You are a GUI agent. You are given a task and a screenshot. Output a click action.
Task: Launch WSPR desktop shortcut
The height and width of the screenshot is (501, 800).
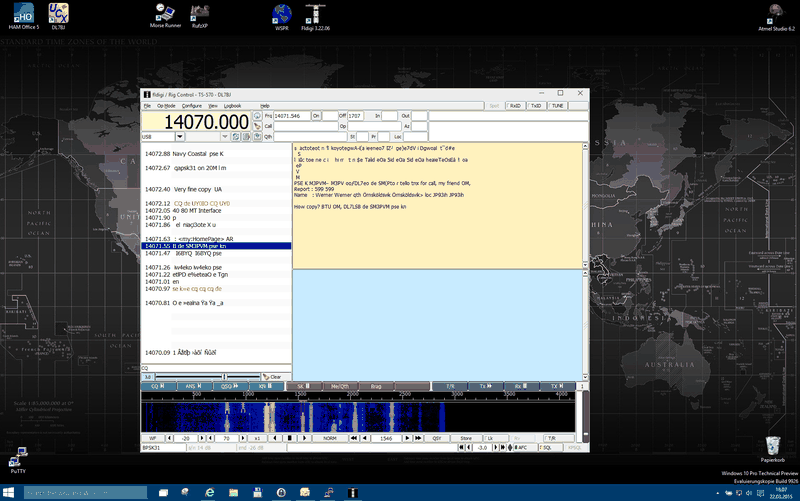click(x=282, y=17)
